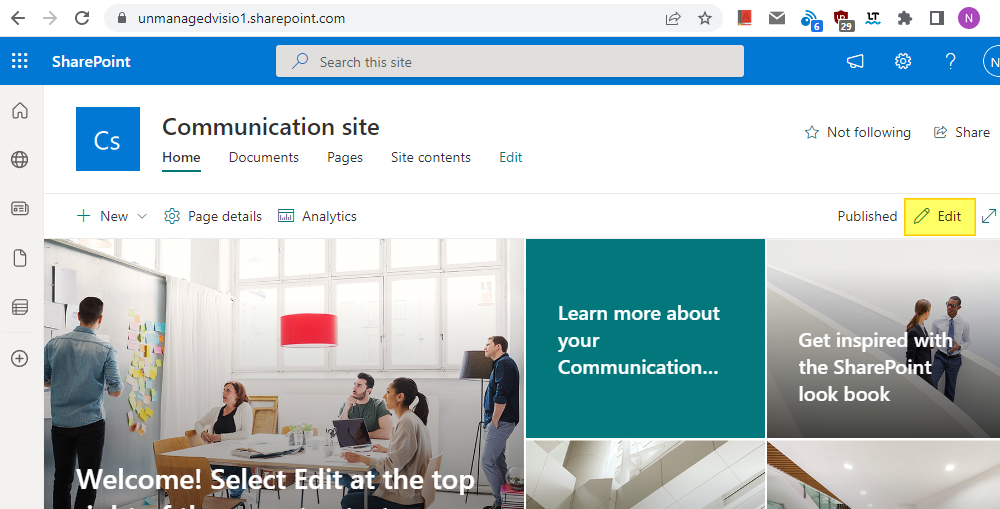
Task: Click the Share button
Action: (x=962, y=132)
